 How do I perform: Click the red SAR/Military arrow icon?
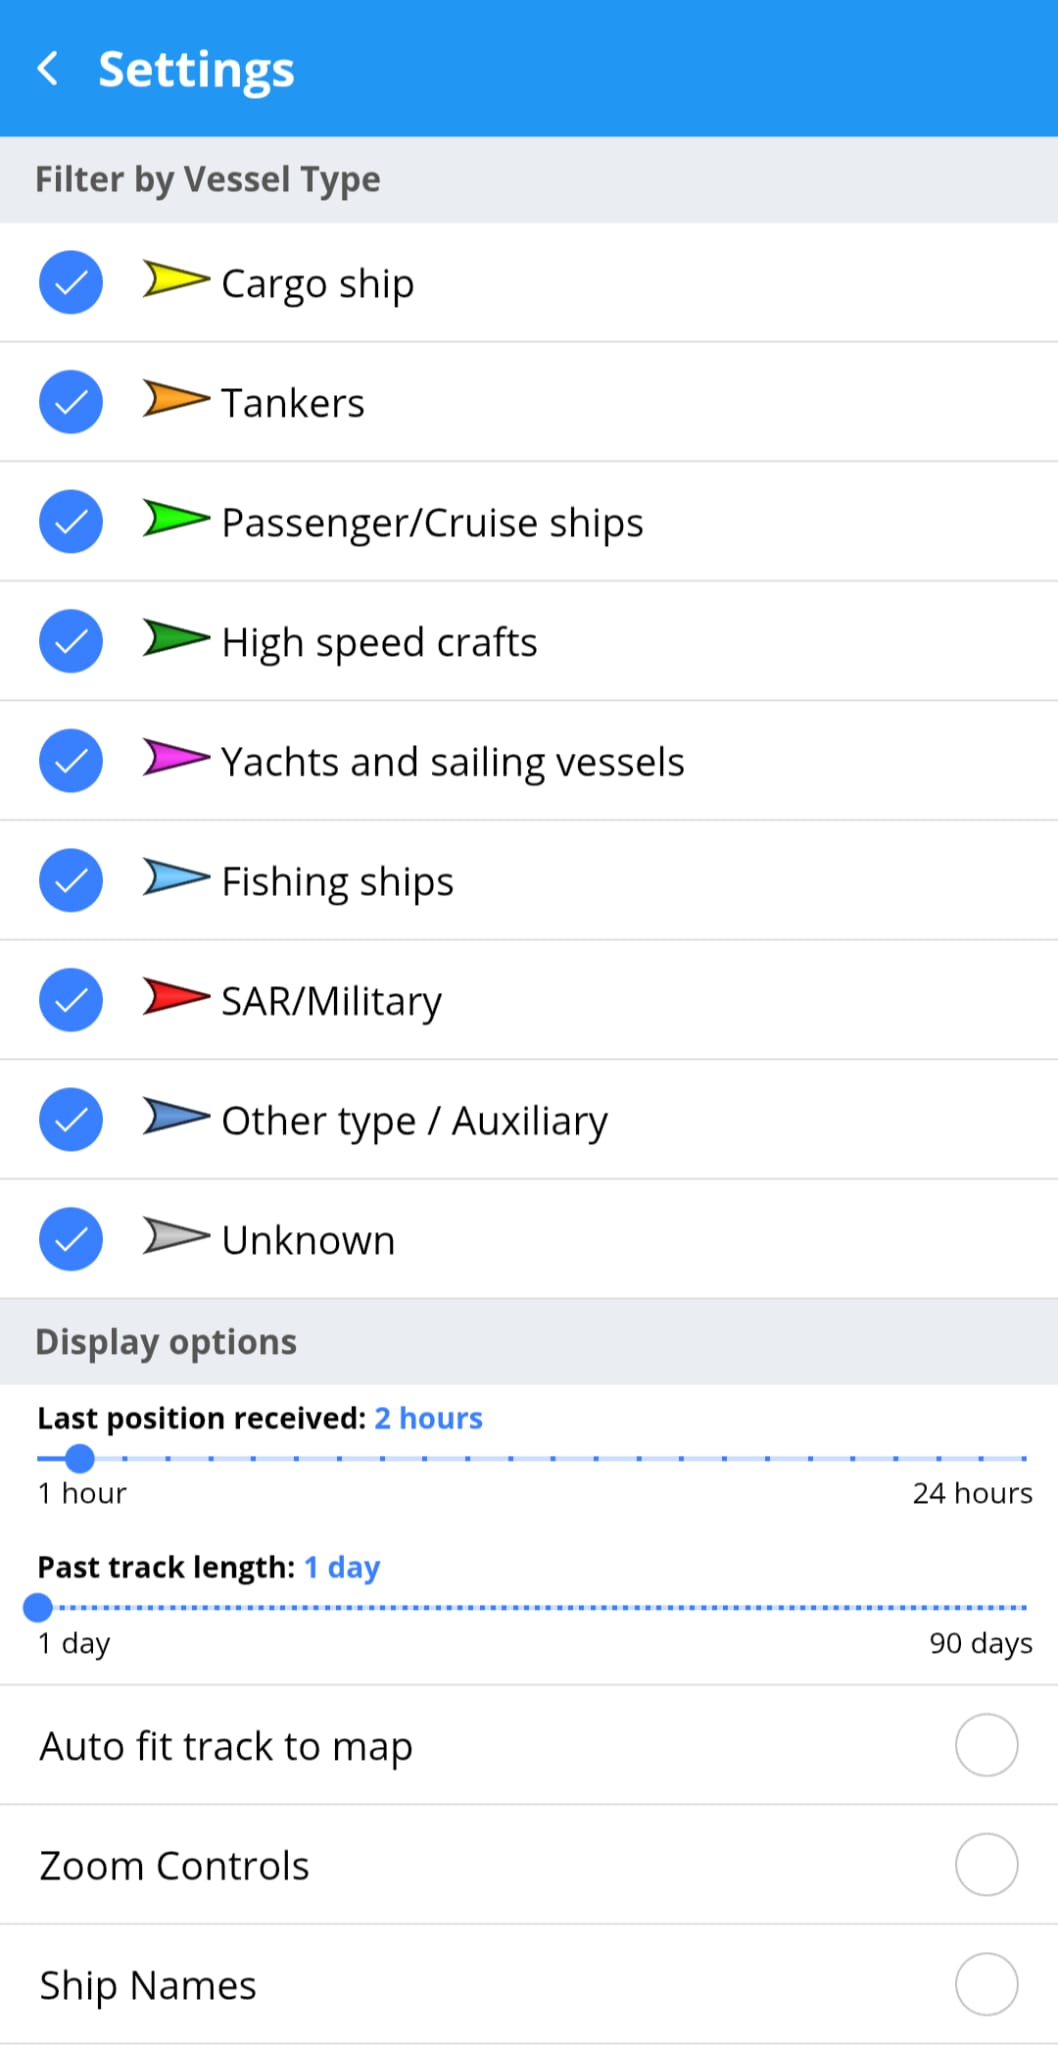click(x=175, y=997)
